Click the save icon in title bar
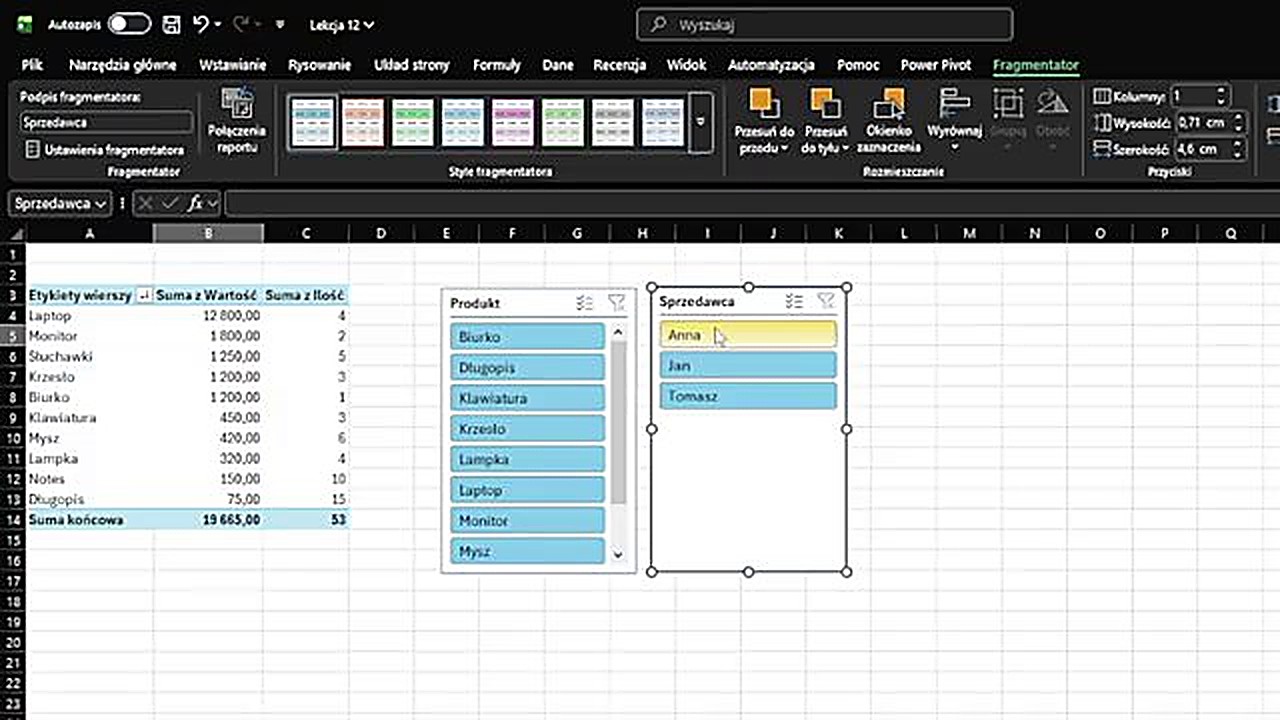This screenshot has width=1280, height=720. pos(171,24)
